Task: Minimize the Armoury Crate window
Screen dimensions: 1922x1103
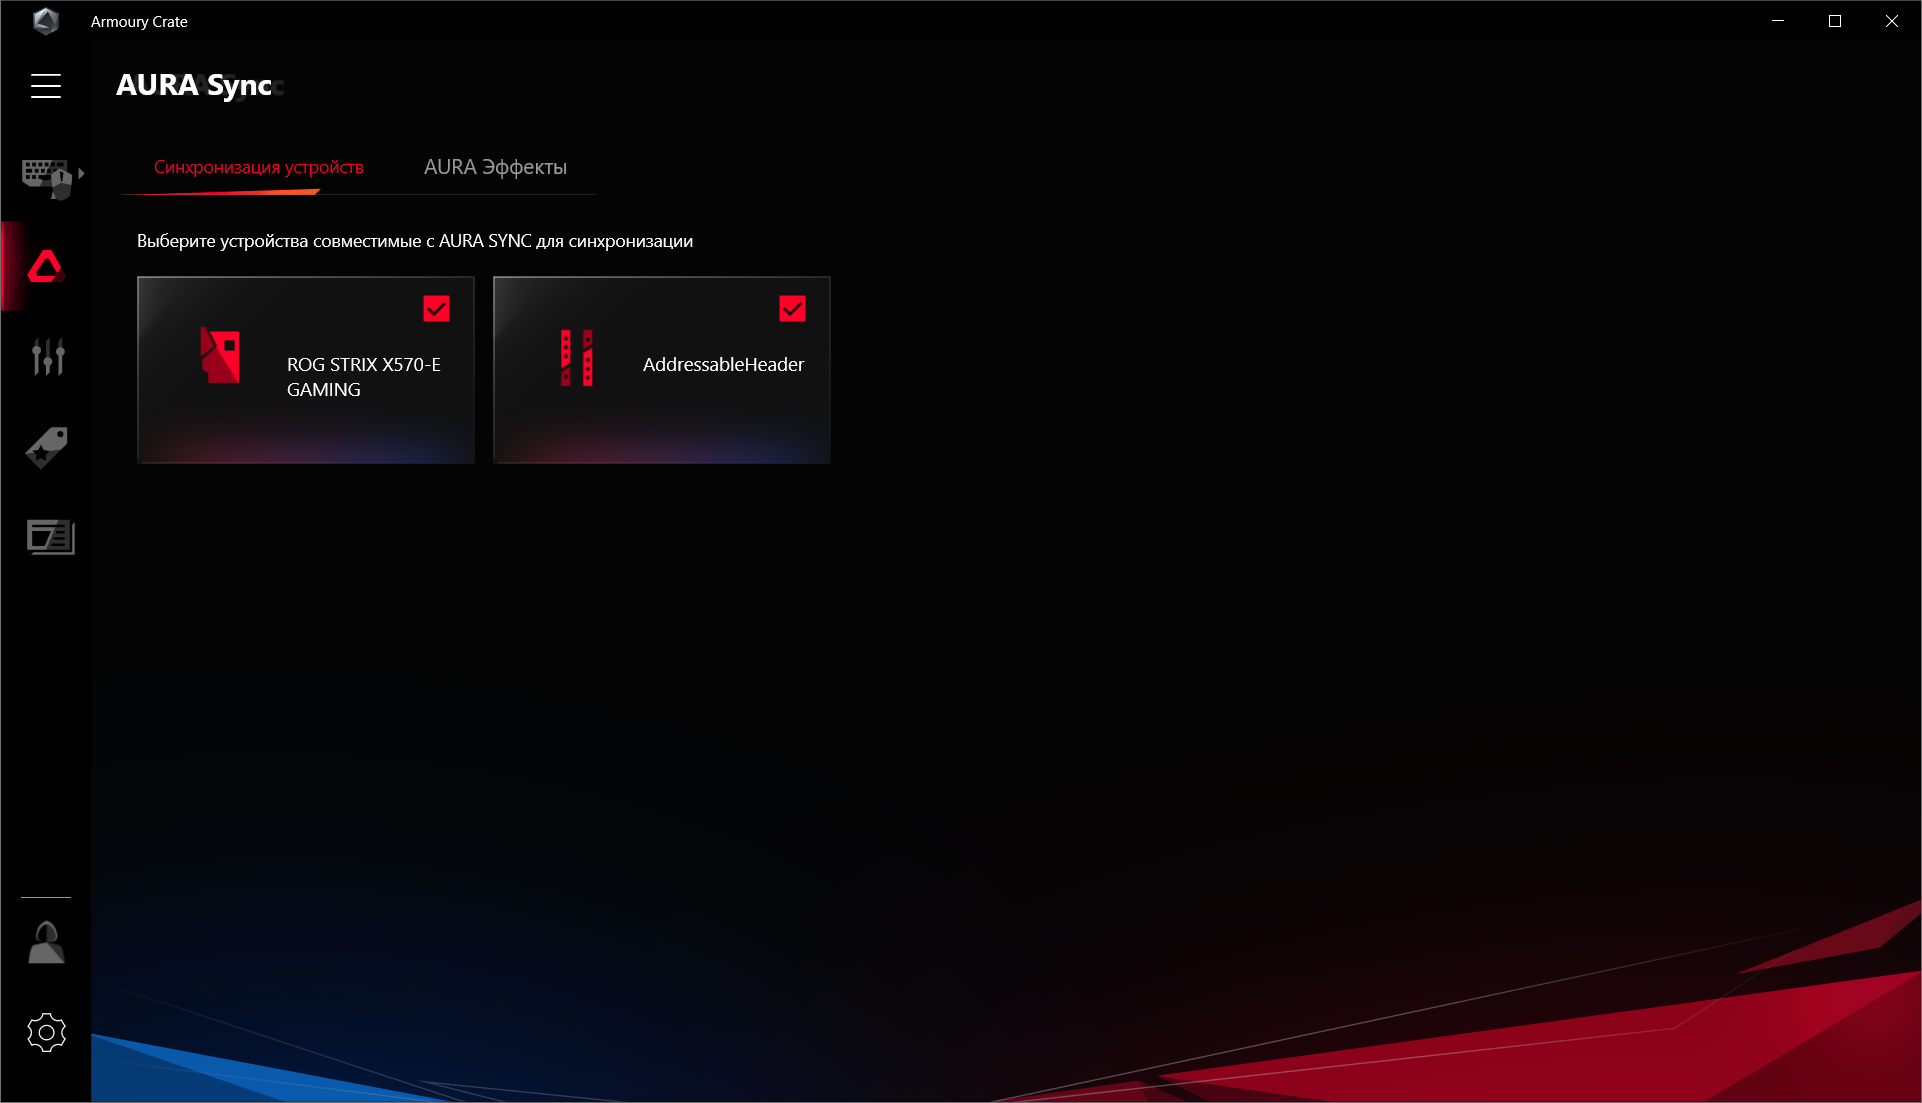Action: tap(1778, 21)
